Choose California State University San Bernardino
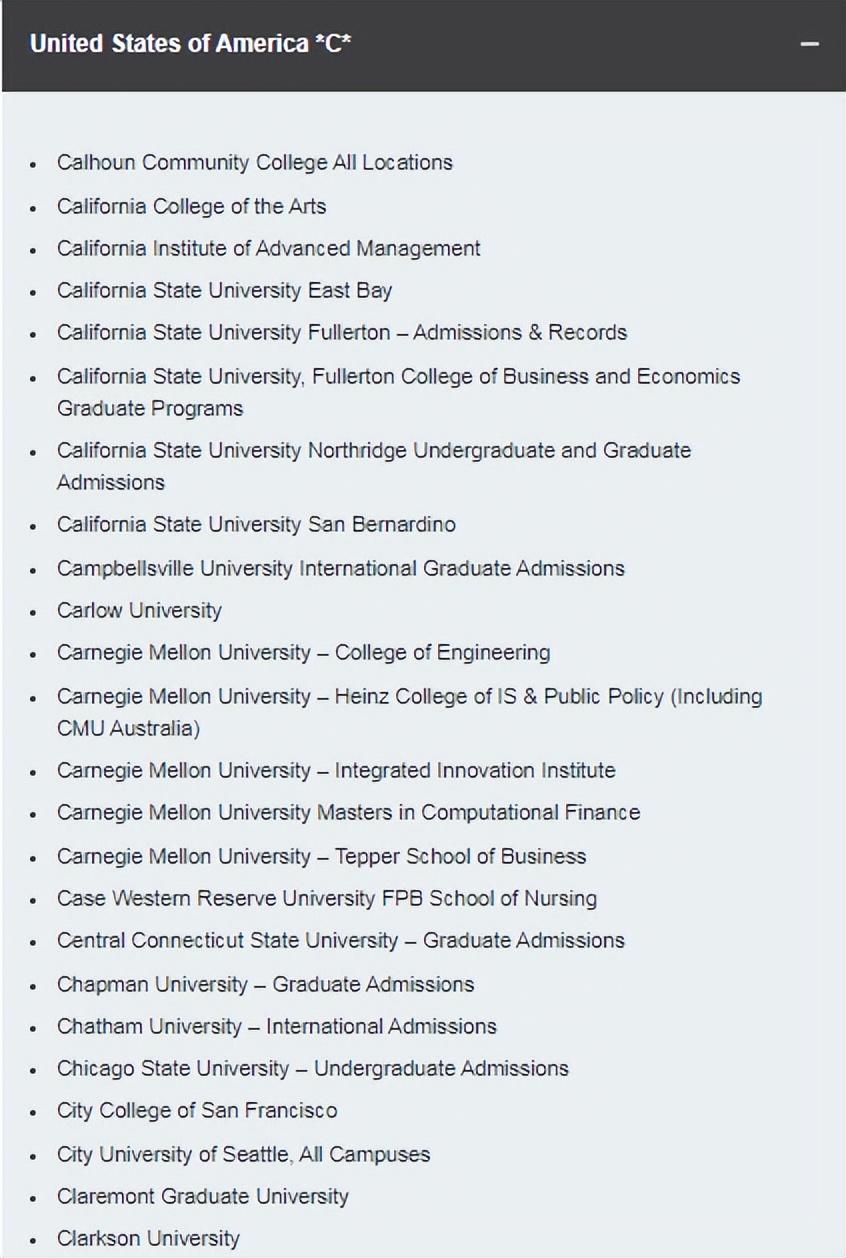The height and width of the screenshot is (1258, 846). 256,525
